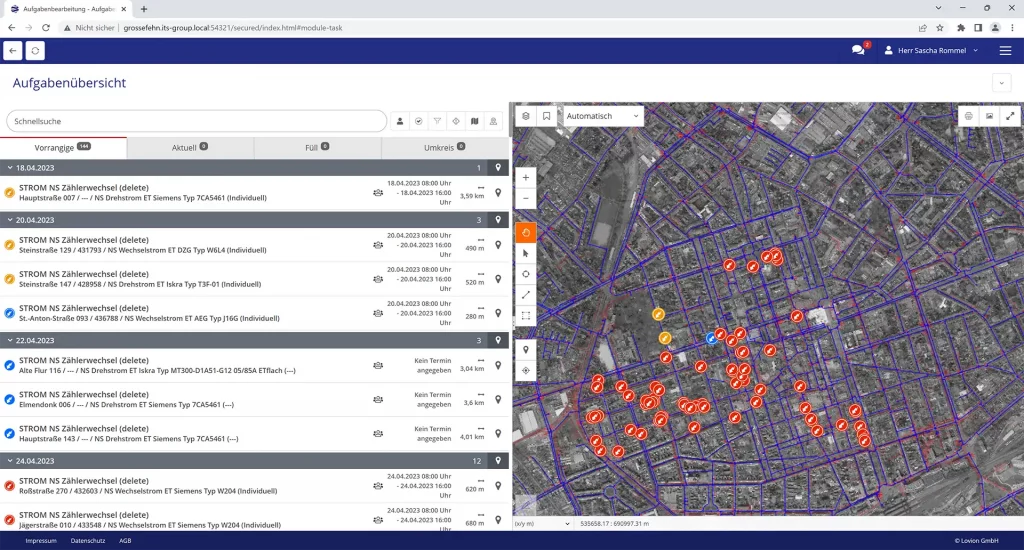Zoom in on the map
Image resolution: width=1024 pixels, height=550 pixels.
point(526,177)
